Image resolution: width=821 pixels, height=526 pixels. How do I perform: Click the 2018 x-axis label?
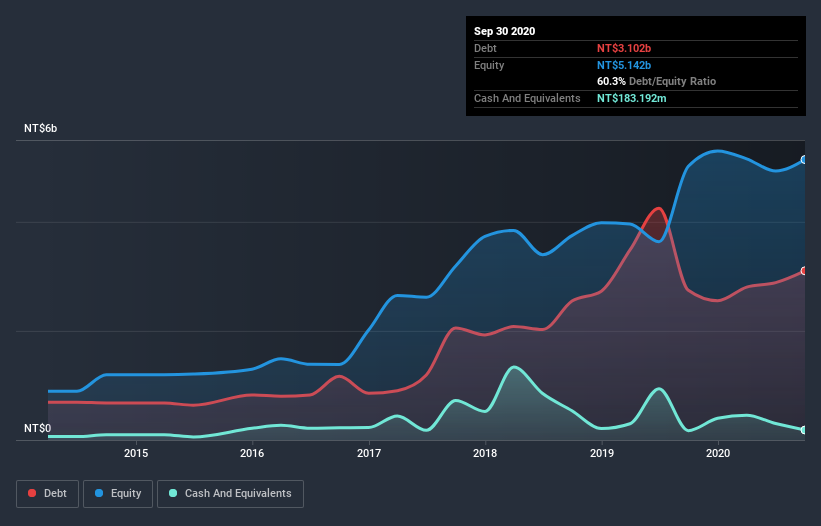pos(485,453)
